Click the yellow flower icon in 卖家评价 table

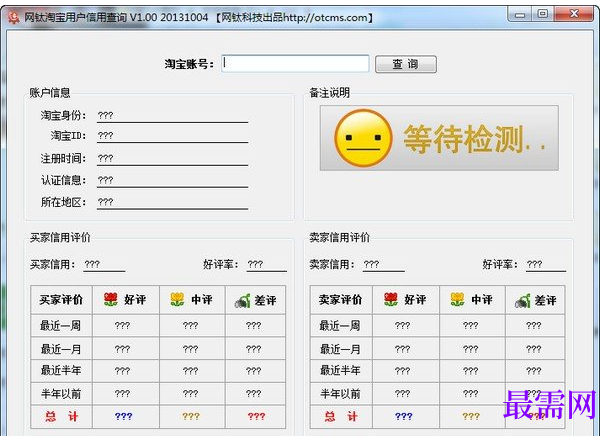coord(457,300)
